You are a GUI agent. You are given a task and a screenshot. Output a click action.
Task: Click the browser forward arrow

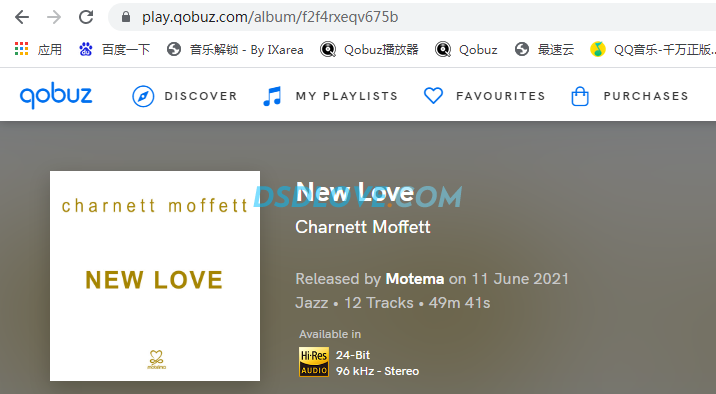pyautogui.click(x=54, y=17)
